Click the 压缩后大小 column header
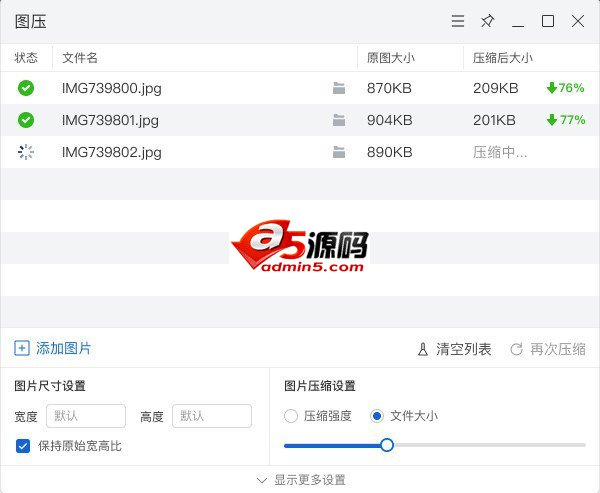The width and height of the screenshot is (600, 493). click(x=503, y=58)
